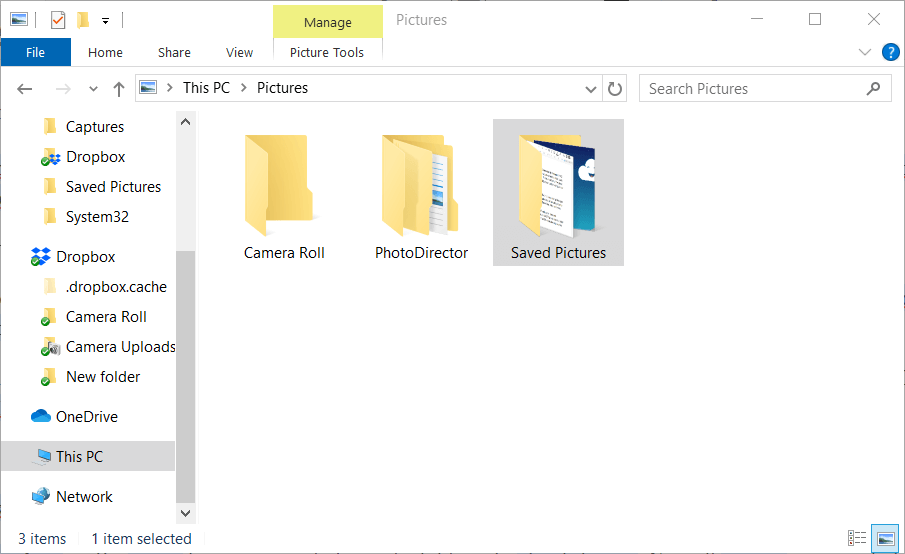Click the Up directory arrow

[x=119, y=89]
